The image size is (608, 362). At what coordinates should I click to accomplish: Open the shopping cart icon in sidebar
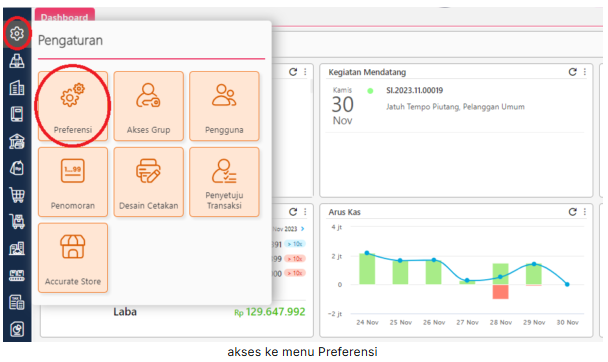coord(17,195)
